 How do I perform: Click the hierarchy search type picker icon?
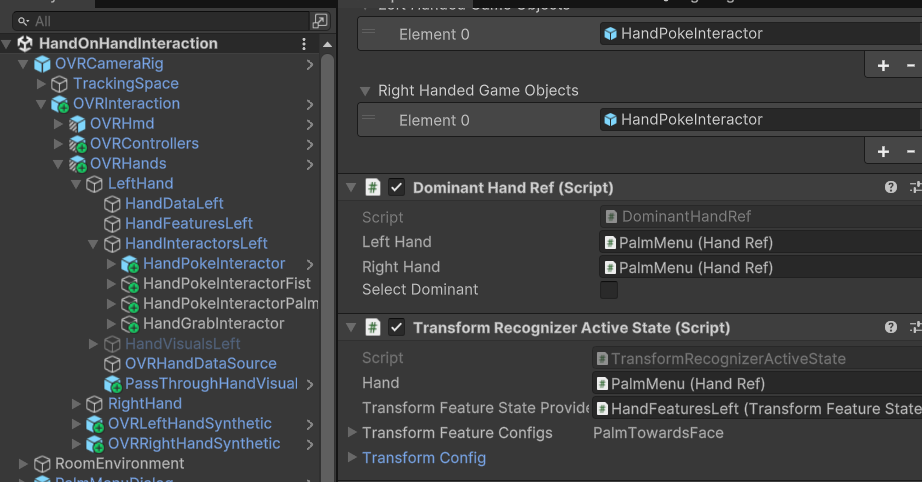coord(319,21)
